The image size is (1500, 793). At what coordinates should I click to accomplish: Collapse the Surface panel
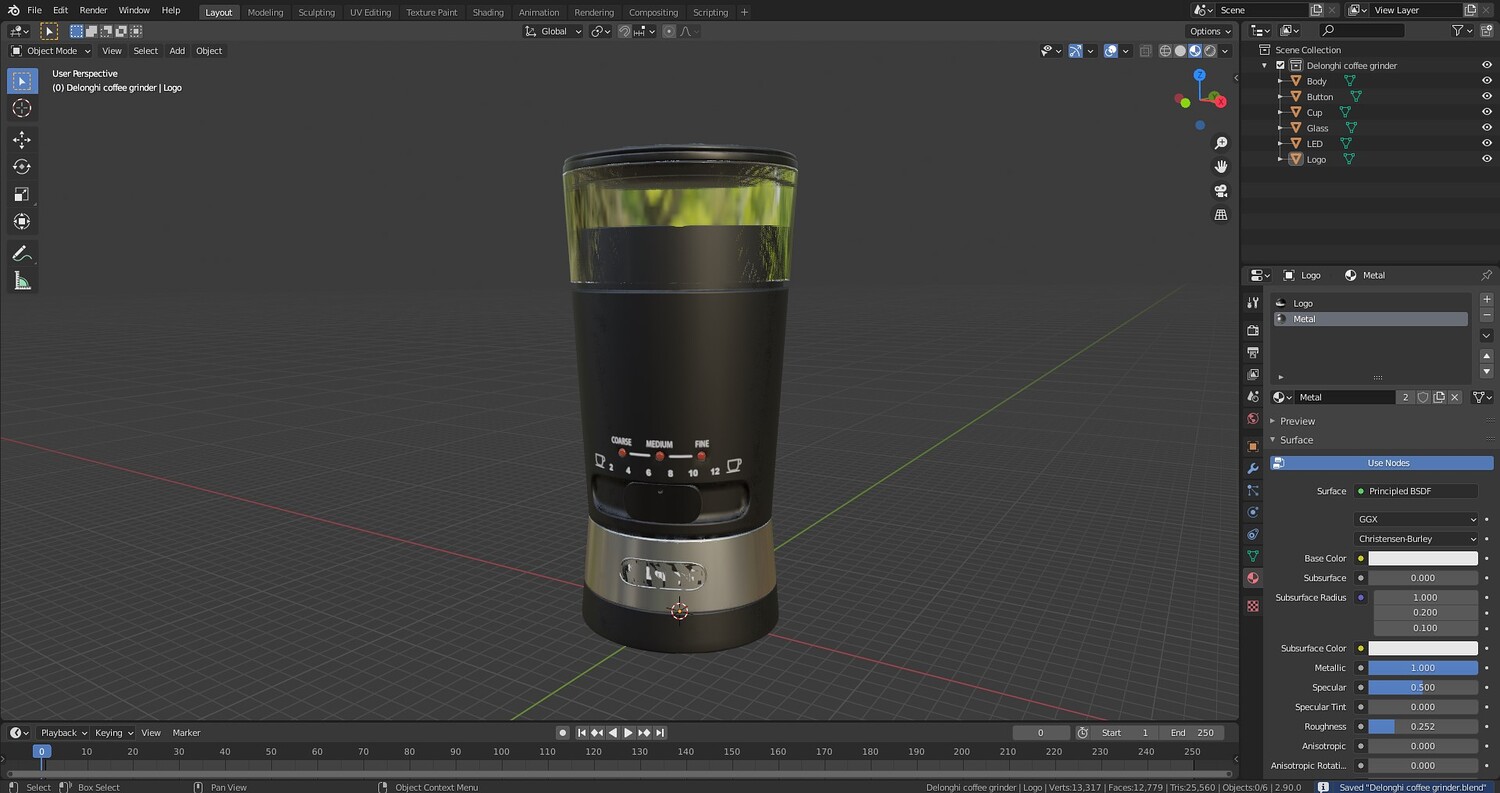click(1296, 440)
